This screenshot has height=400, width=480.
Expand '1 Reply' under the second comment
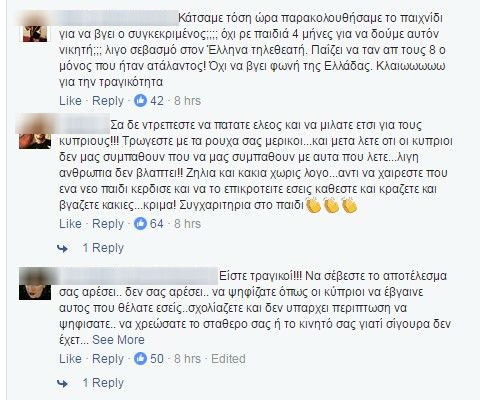[x=103, y=248]
